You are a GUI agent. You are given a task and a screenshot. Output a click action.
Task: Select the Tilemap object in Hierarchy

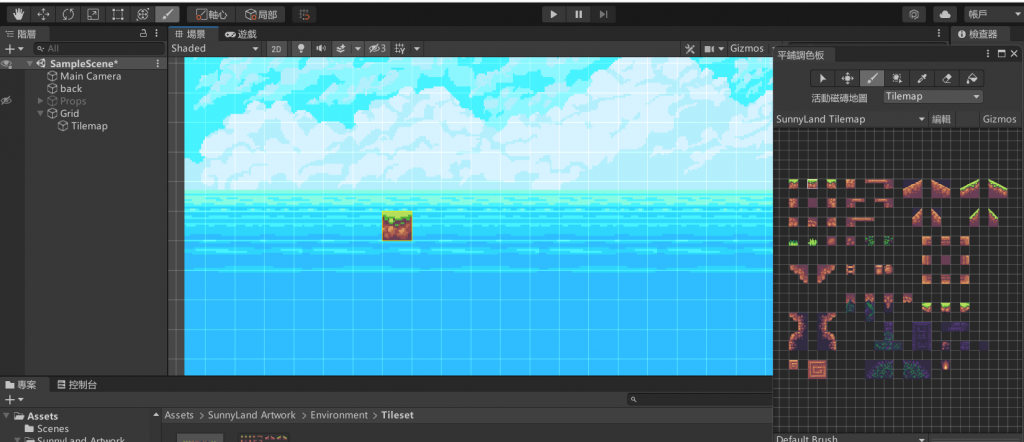89,126
